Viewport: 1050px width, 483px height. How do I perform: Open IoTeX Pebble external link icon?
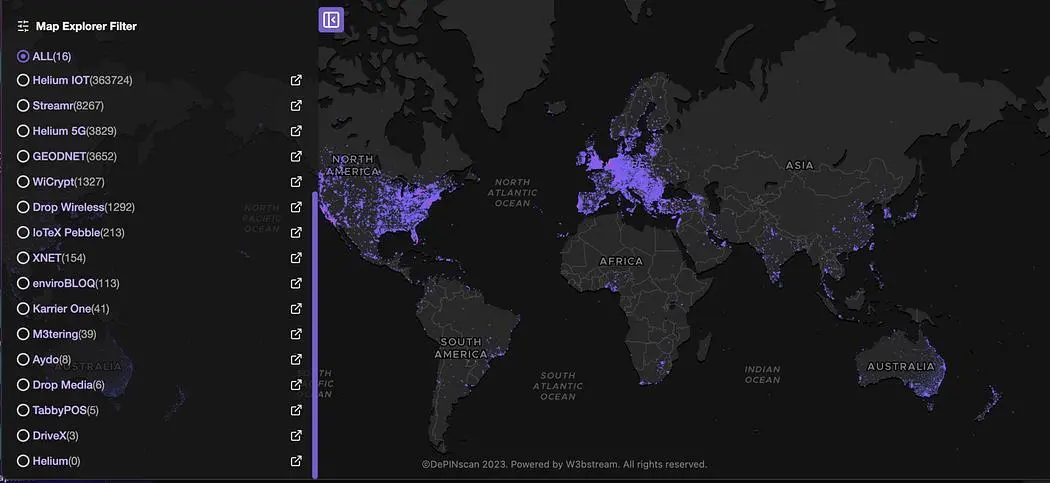coord(296,232)
